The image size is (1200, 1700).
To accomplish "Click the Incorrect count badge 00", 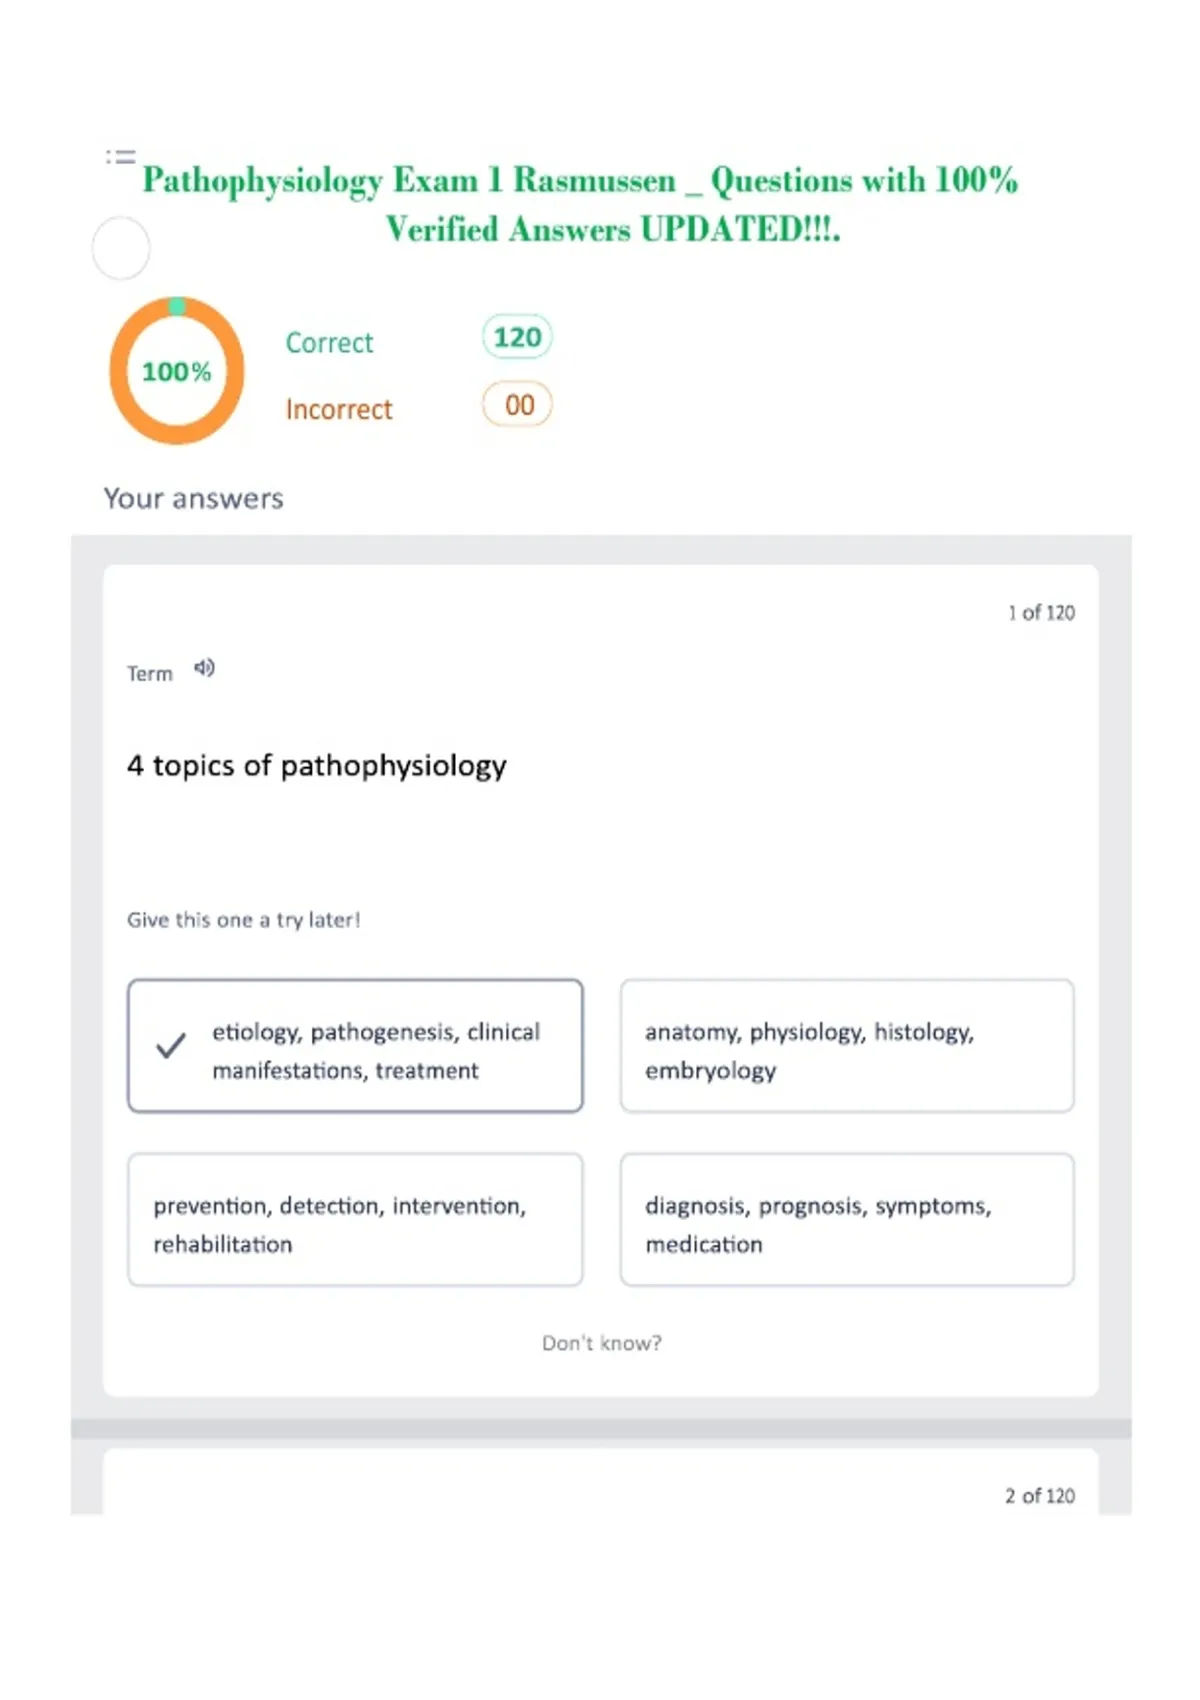I will [517, 405].
